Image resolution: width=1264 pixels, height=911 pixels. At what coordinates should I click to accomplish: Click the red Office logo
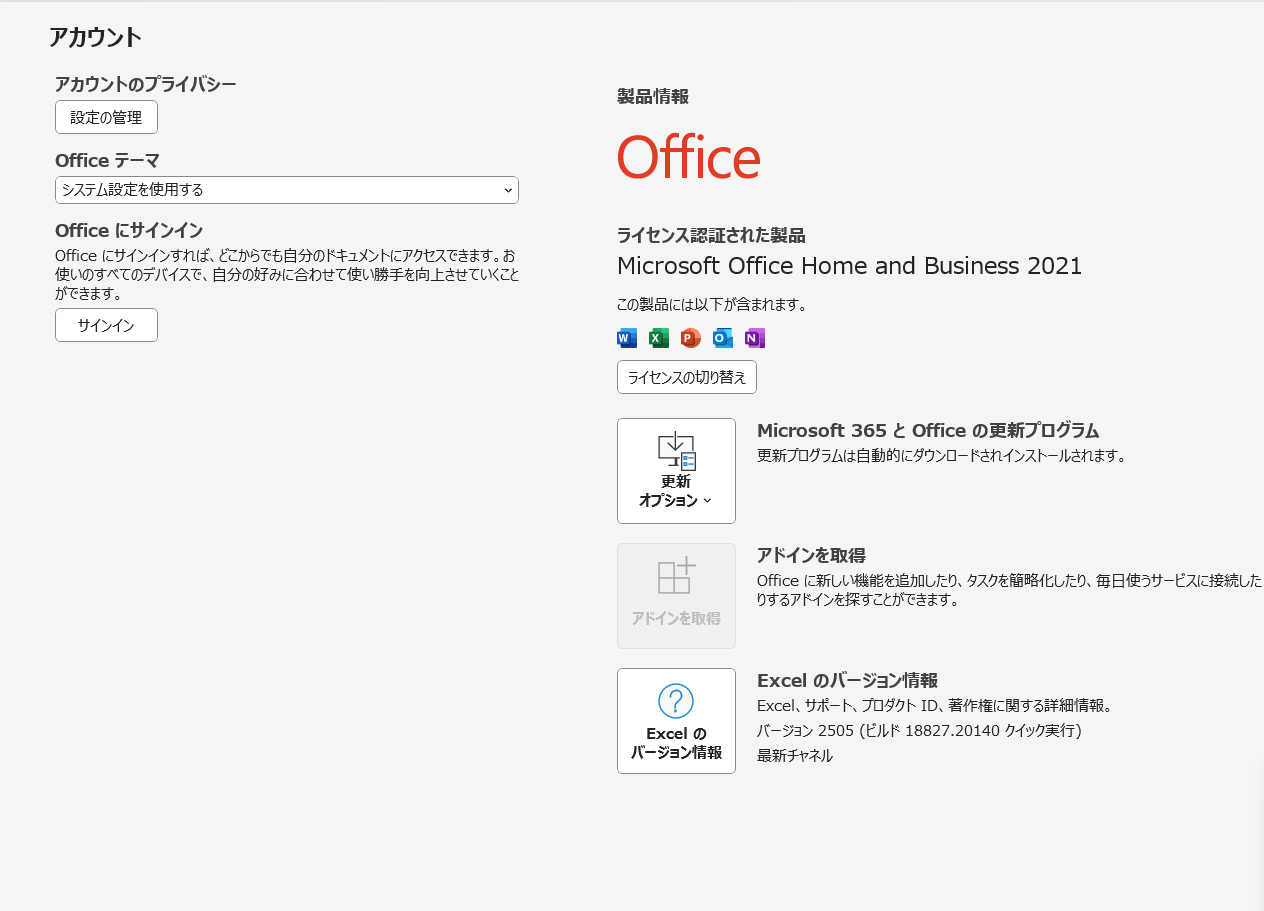click(x=688, y=158)
